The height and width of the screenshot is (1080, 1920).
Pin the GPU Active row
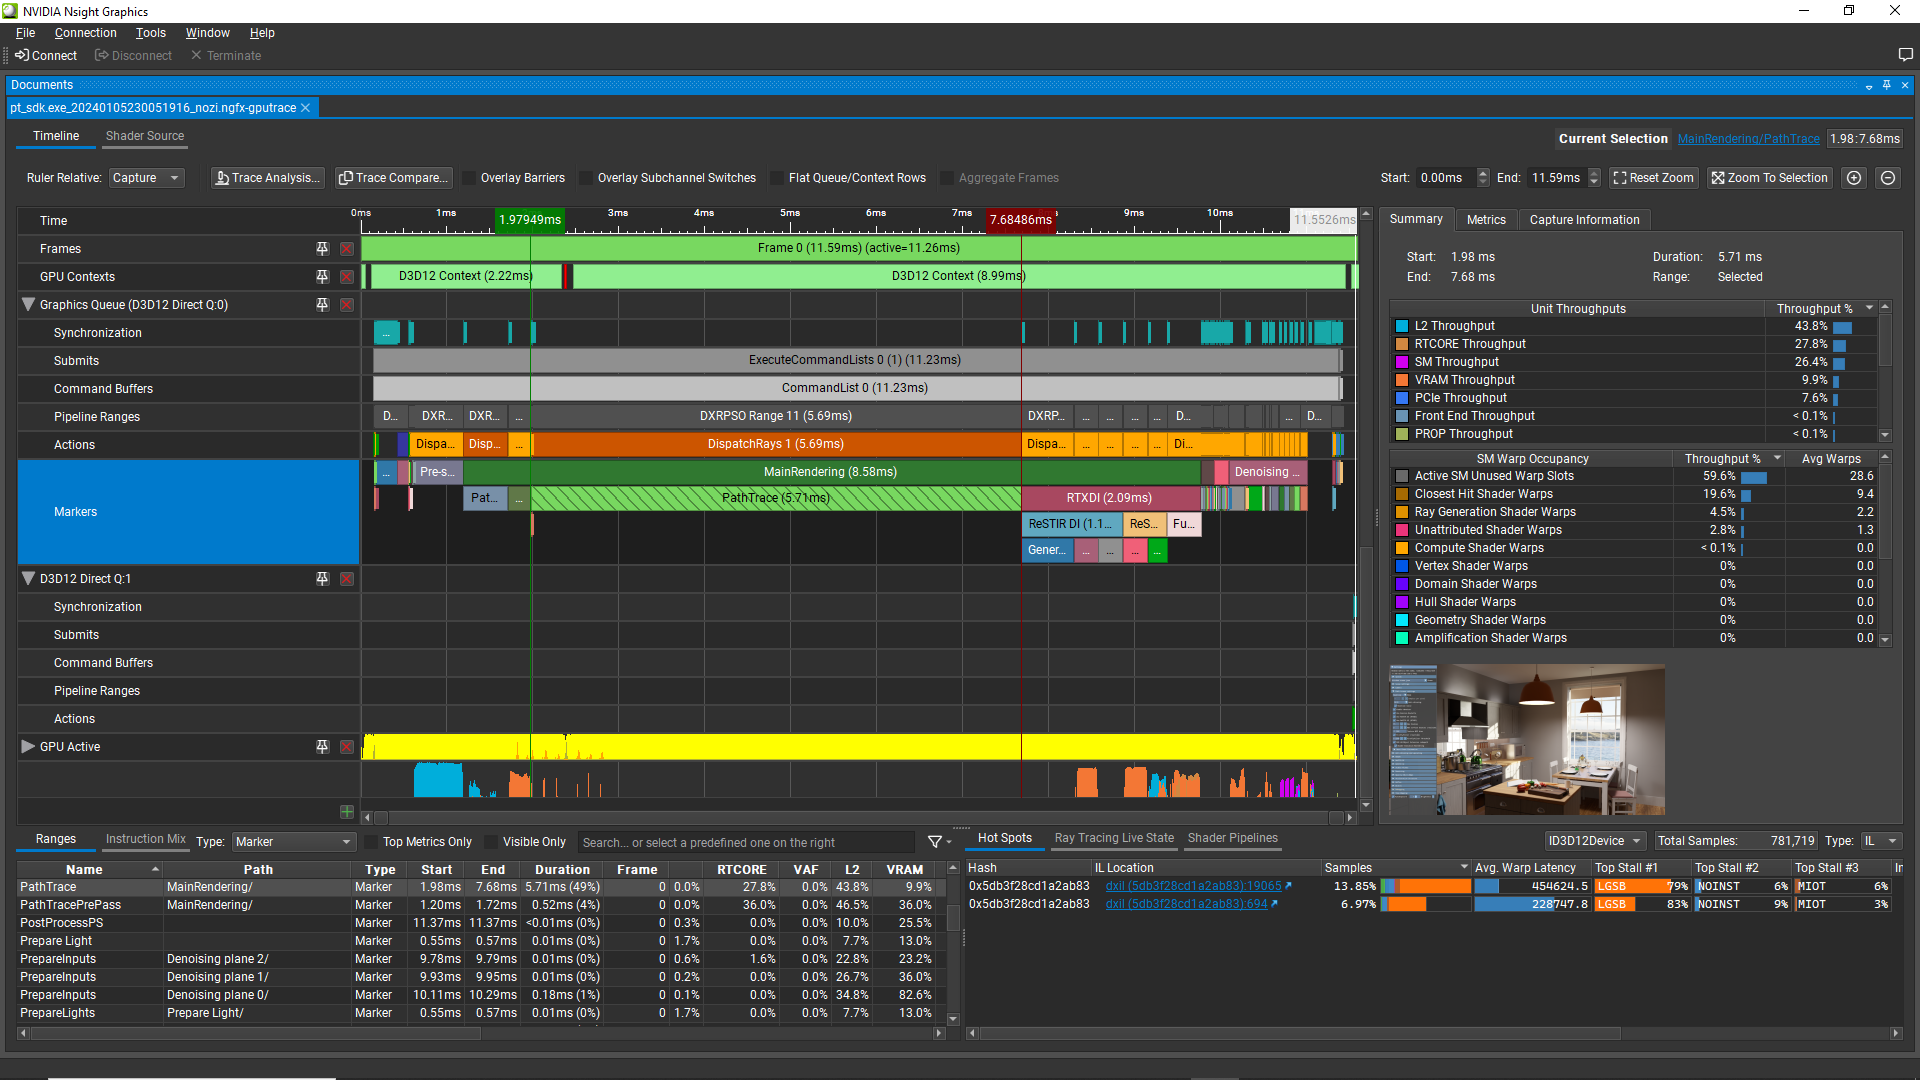point(322,747)
